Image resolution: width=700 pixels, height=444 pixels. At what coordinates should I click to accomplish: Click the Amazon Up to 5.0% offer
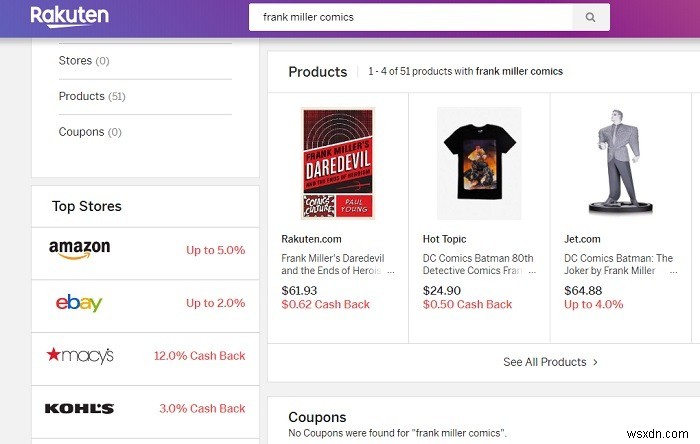click(x=215, y=250)
